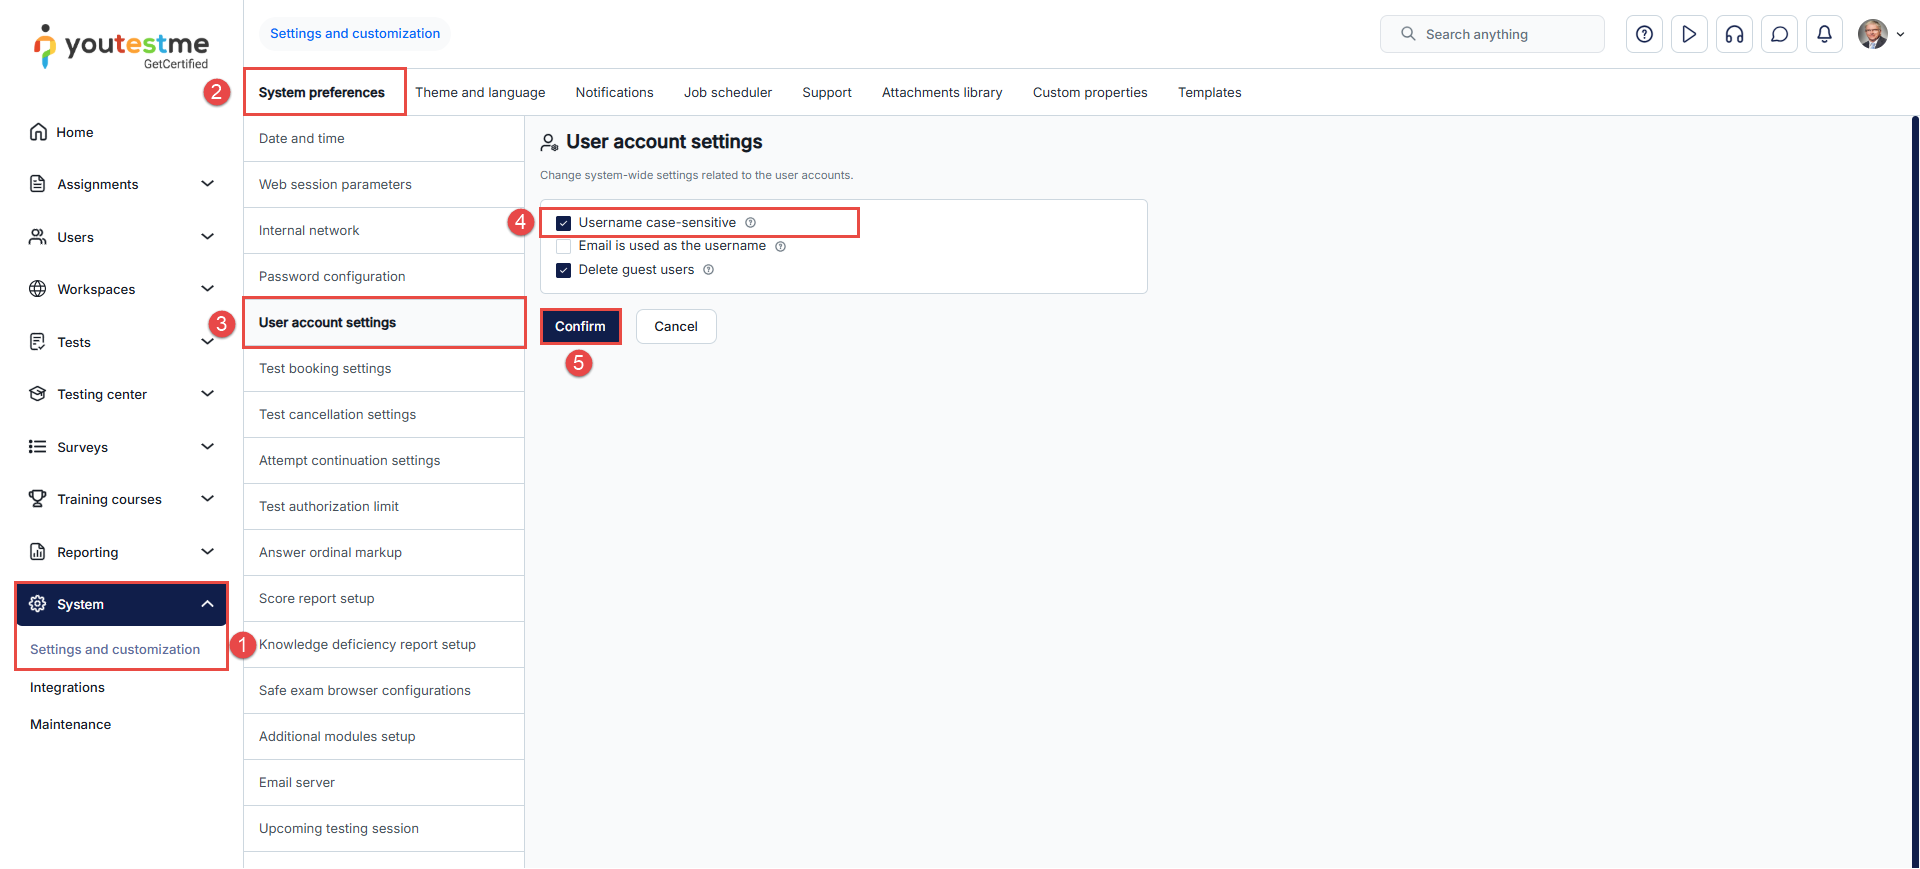Open the Job scheduler tab
This screenshot has height=869, width=1920.
tap(727, 92)
